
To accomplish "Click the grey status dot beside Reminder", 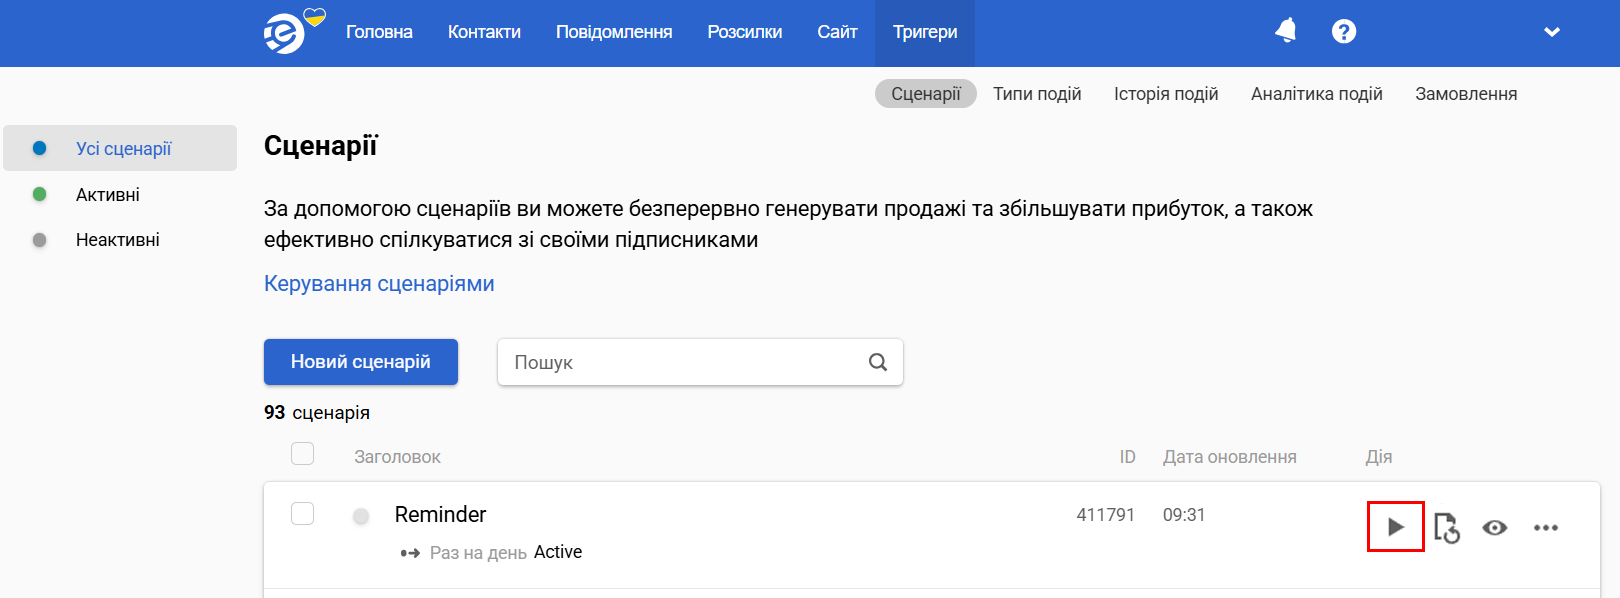I will 361,516.
